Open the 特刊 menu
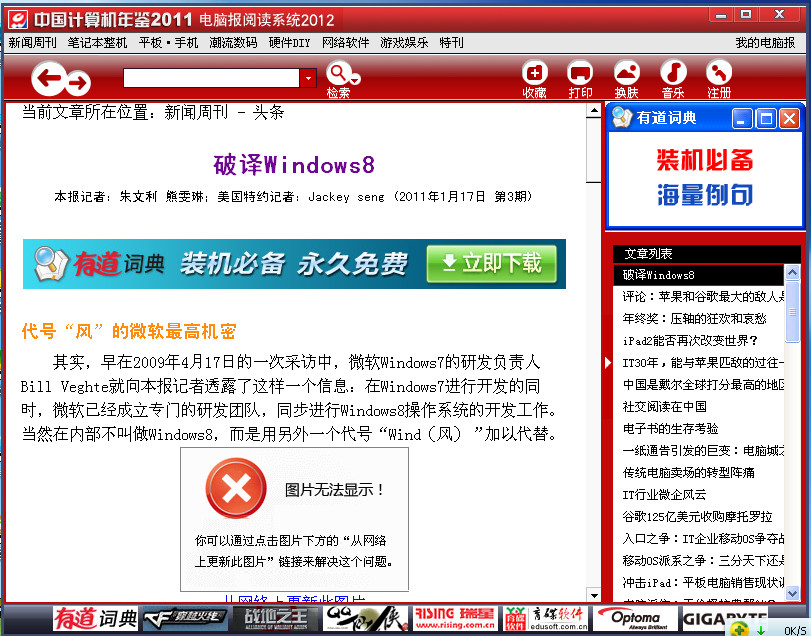This screenshot has height=636, width=811. (452, 43)
